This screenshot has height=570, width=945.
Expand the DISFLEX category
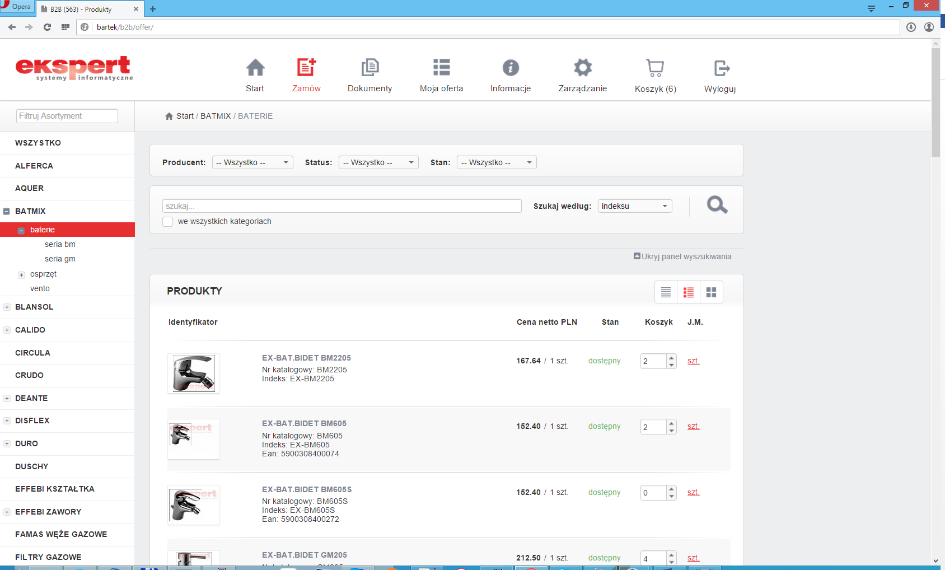tap(7, 421)
